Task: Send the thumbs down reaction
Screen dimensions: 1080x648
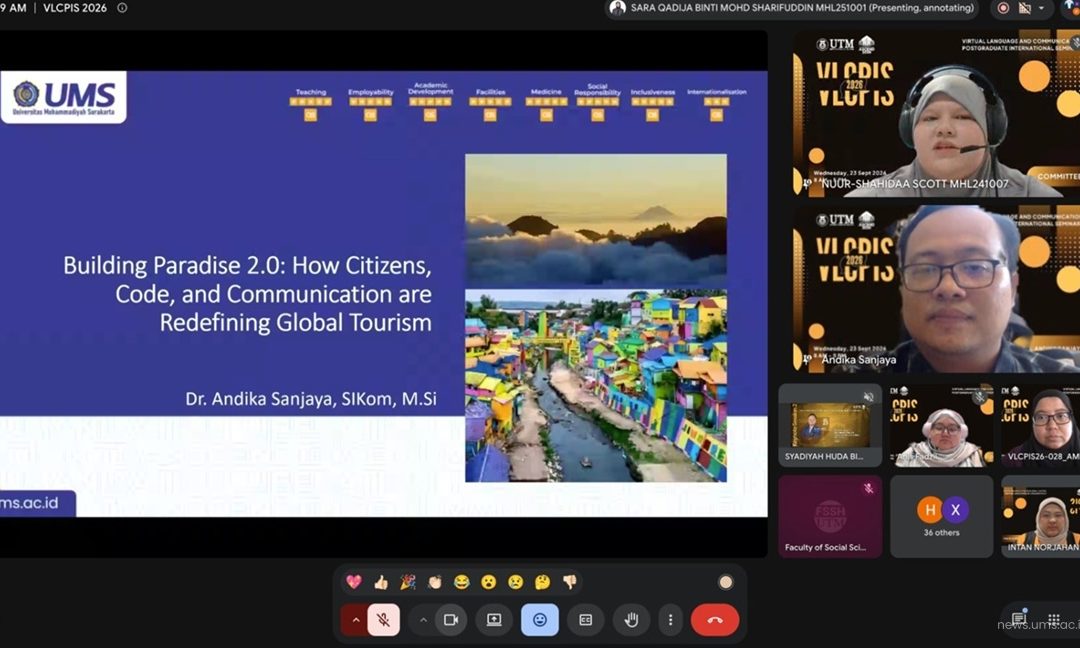Action: 570,582
